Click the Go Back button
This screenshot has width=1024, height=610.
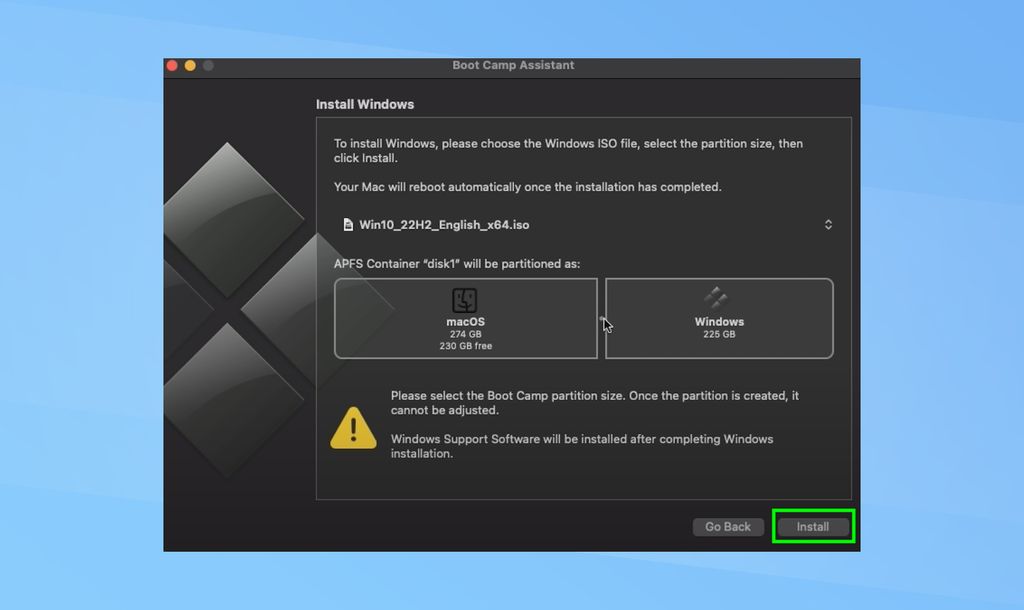pyautogui.click(x=728, y=527)
